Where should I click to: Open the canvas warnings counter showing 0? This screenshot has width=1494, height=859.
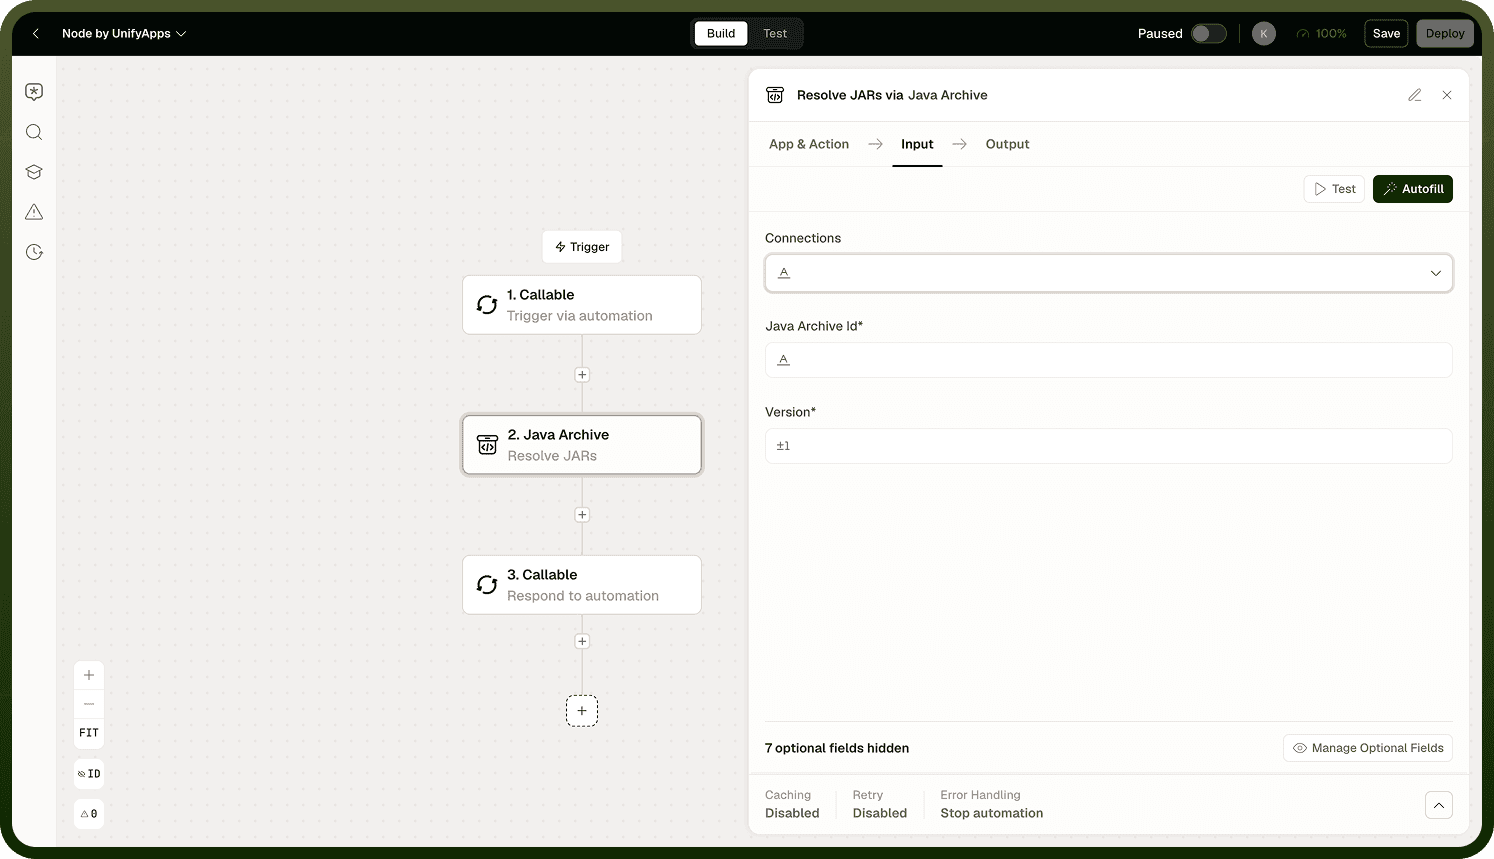pos(89,814)
